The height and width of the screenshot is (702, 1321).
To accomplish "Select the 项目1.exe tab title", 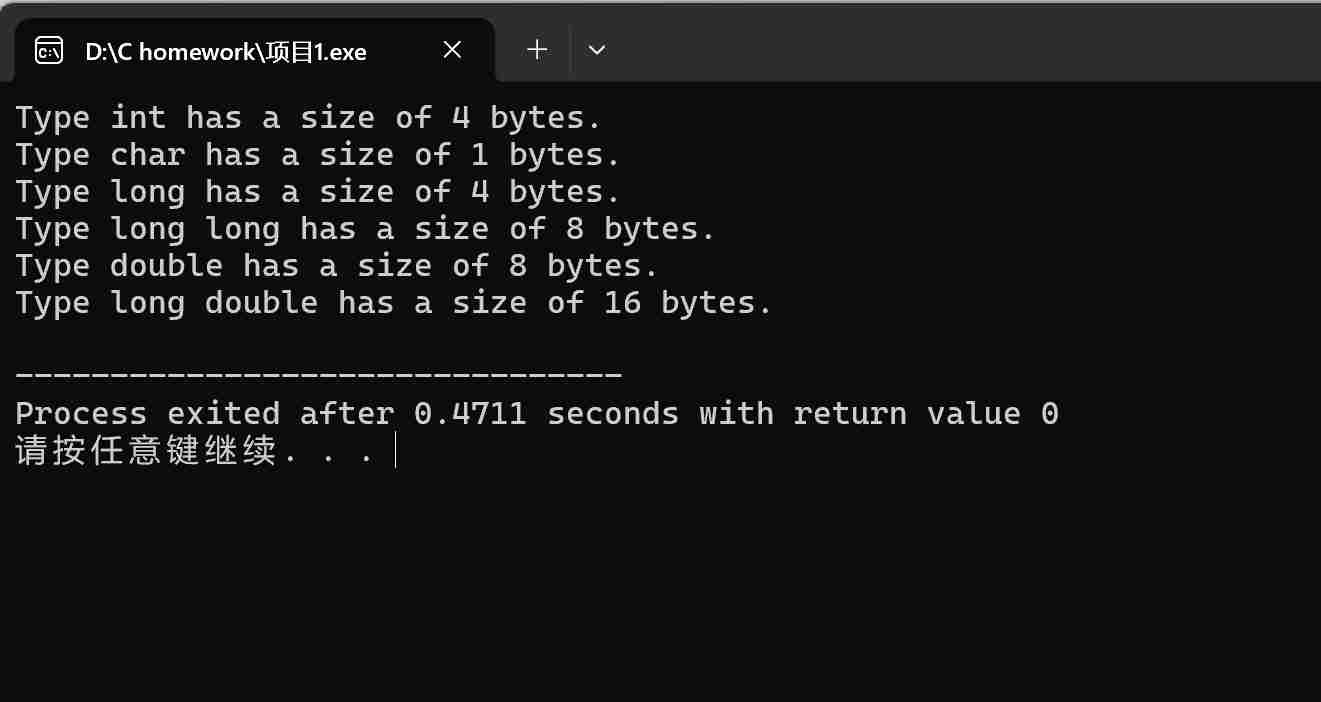I will point(226,51).
